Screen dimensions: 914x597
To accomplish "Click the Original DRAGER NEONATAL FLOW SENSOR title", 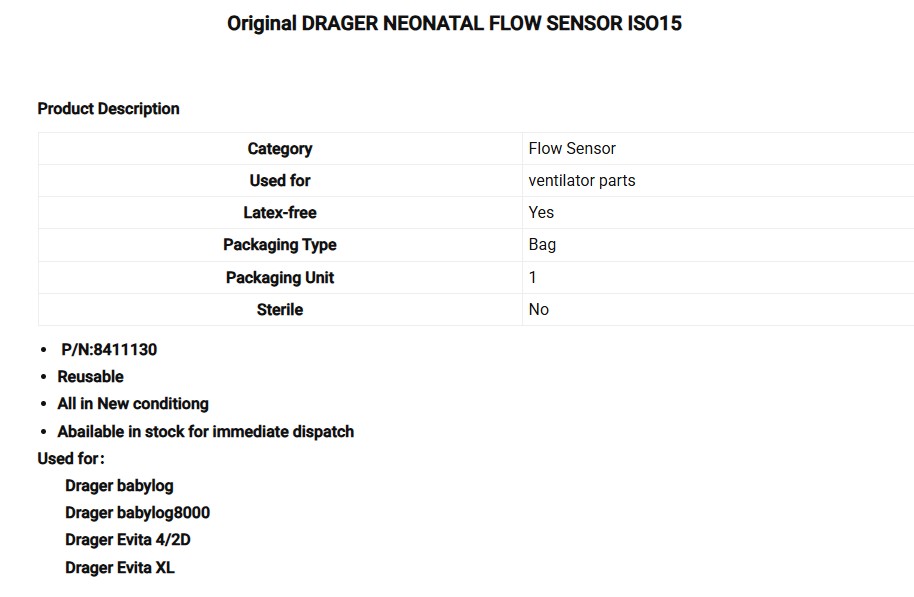I will coord(454,23).
